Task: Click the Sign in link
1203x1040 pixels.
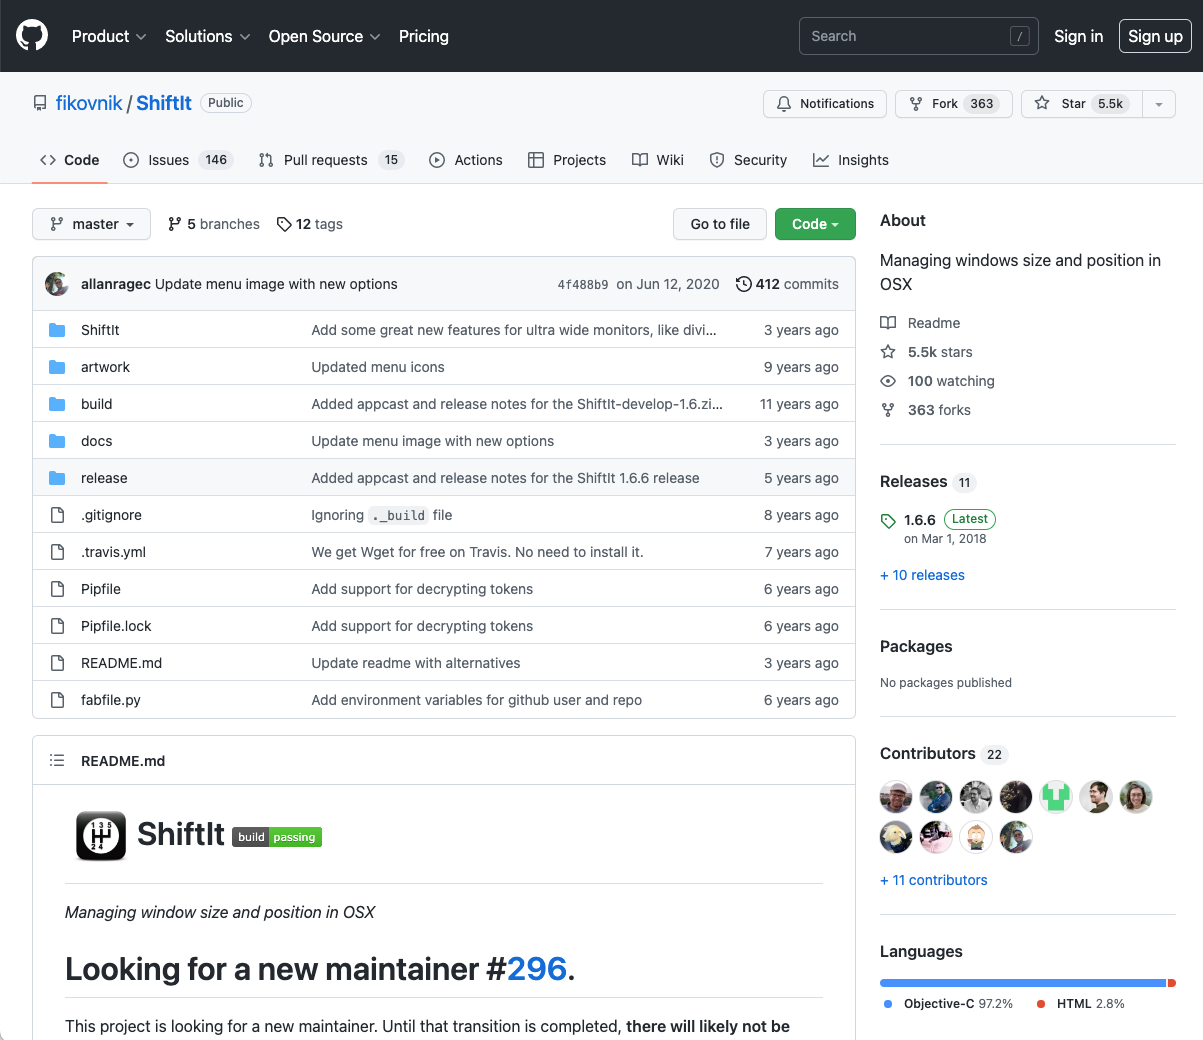Action: [x=1078, y=36]
